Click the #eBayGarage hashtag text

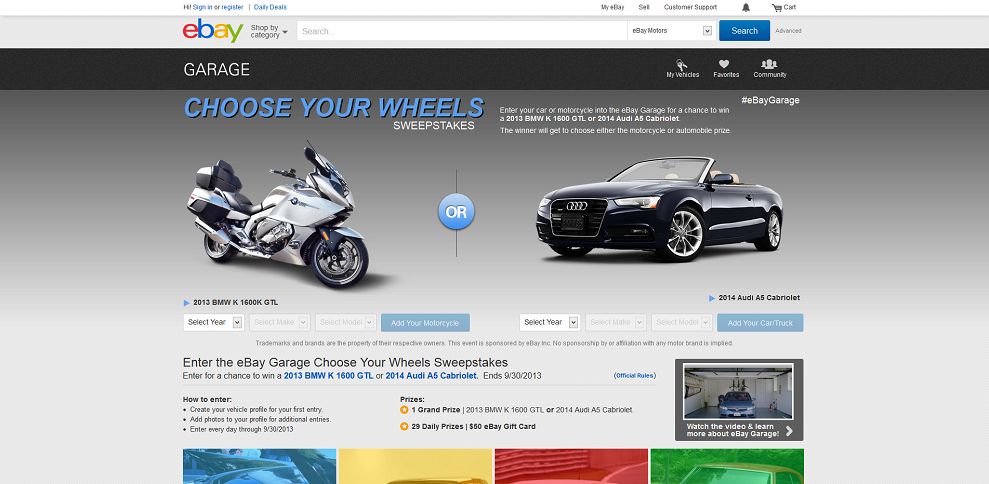(x=770, y=100)
